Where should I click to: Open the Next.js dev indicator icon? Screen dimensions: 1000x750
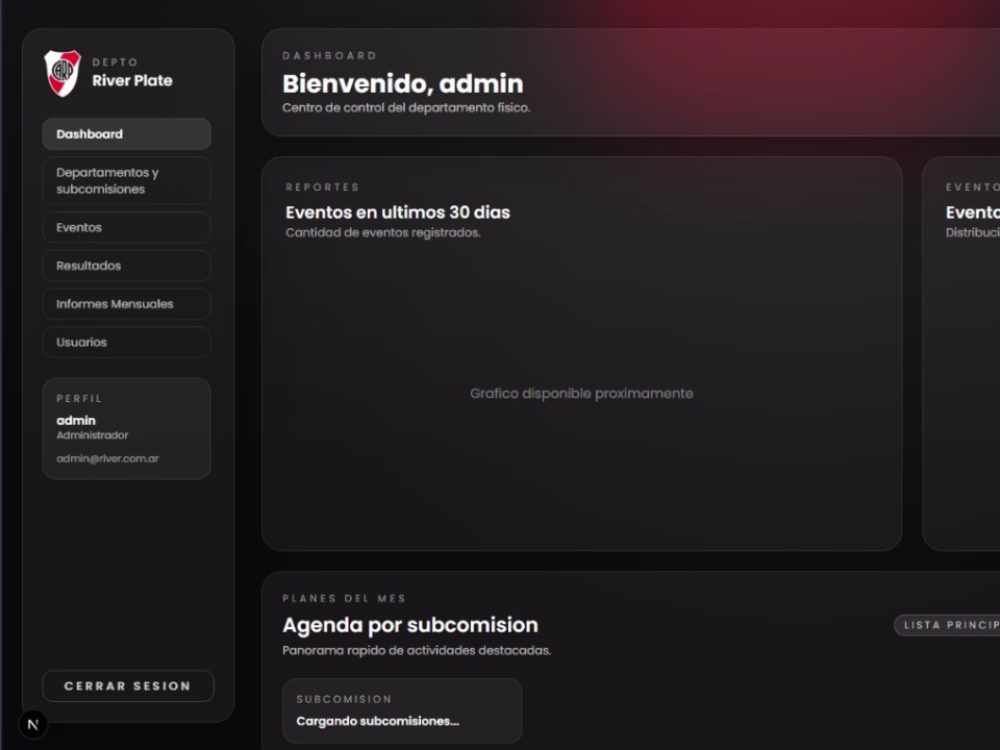click(x=33, y=724)
